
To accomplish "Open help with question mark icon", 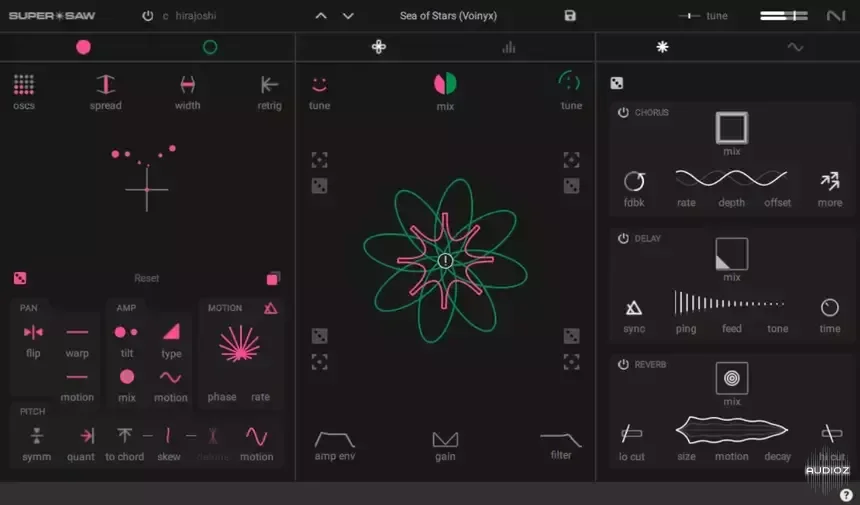I will [x=846, y=495].
